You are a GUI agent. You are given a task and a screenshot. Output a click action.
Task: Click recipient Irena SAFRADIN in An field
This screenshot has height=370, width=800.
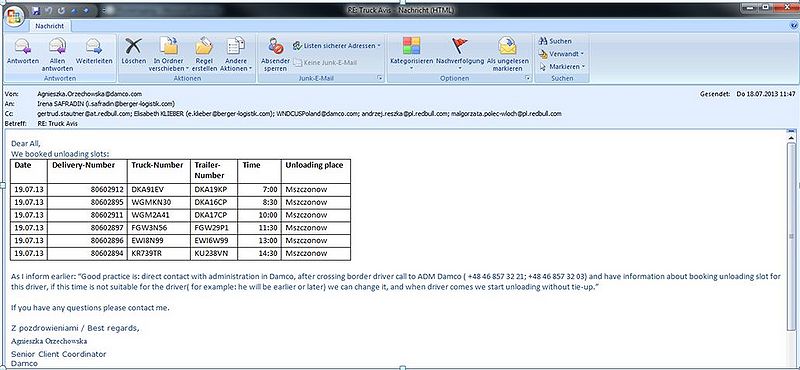tap(106, 103)
